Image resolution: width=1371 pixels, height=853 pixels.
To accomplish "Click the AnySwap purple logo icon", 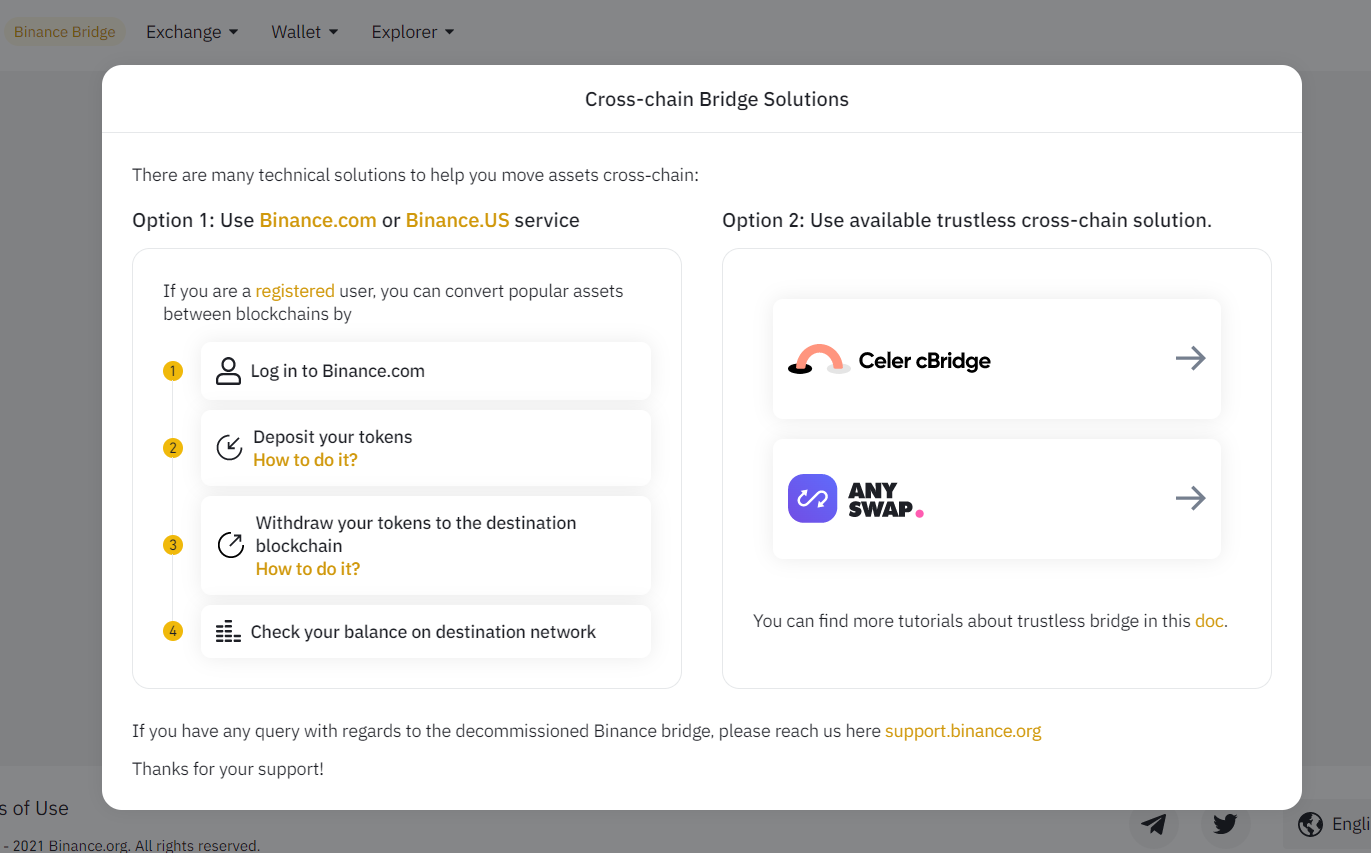I will (x=812, y=498).
